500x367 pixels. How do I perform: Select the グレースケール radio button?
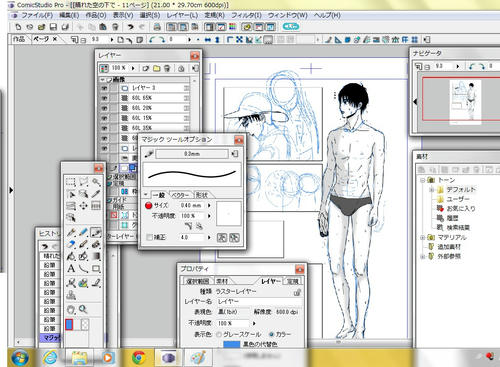coord(219,334)
